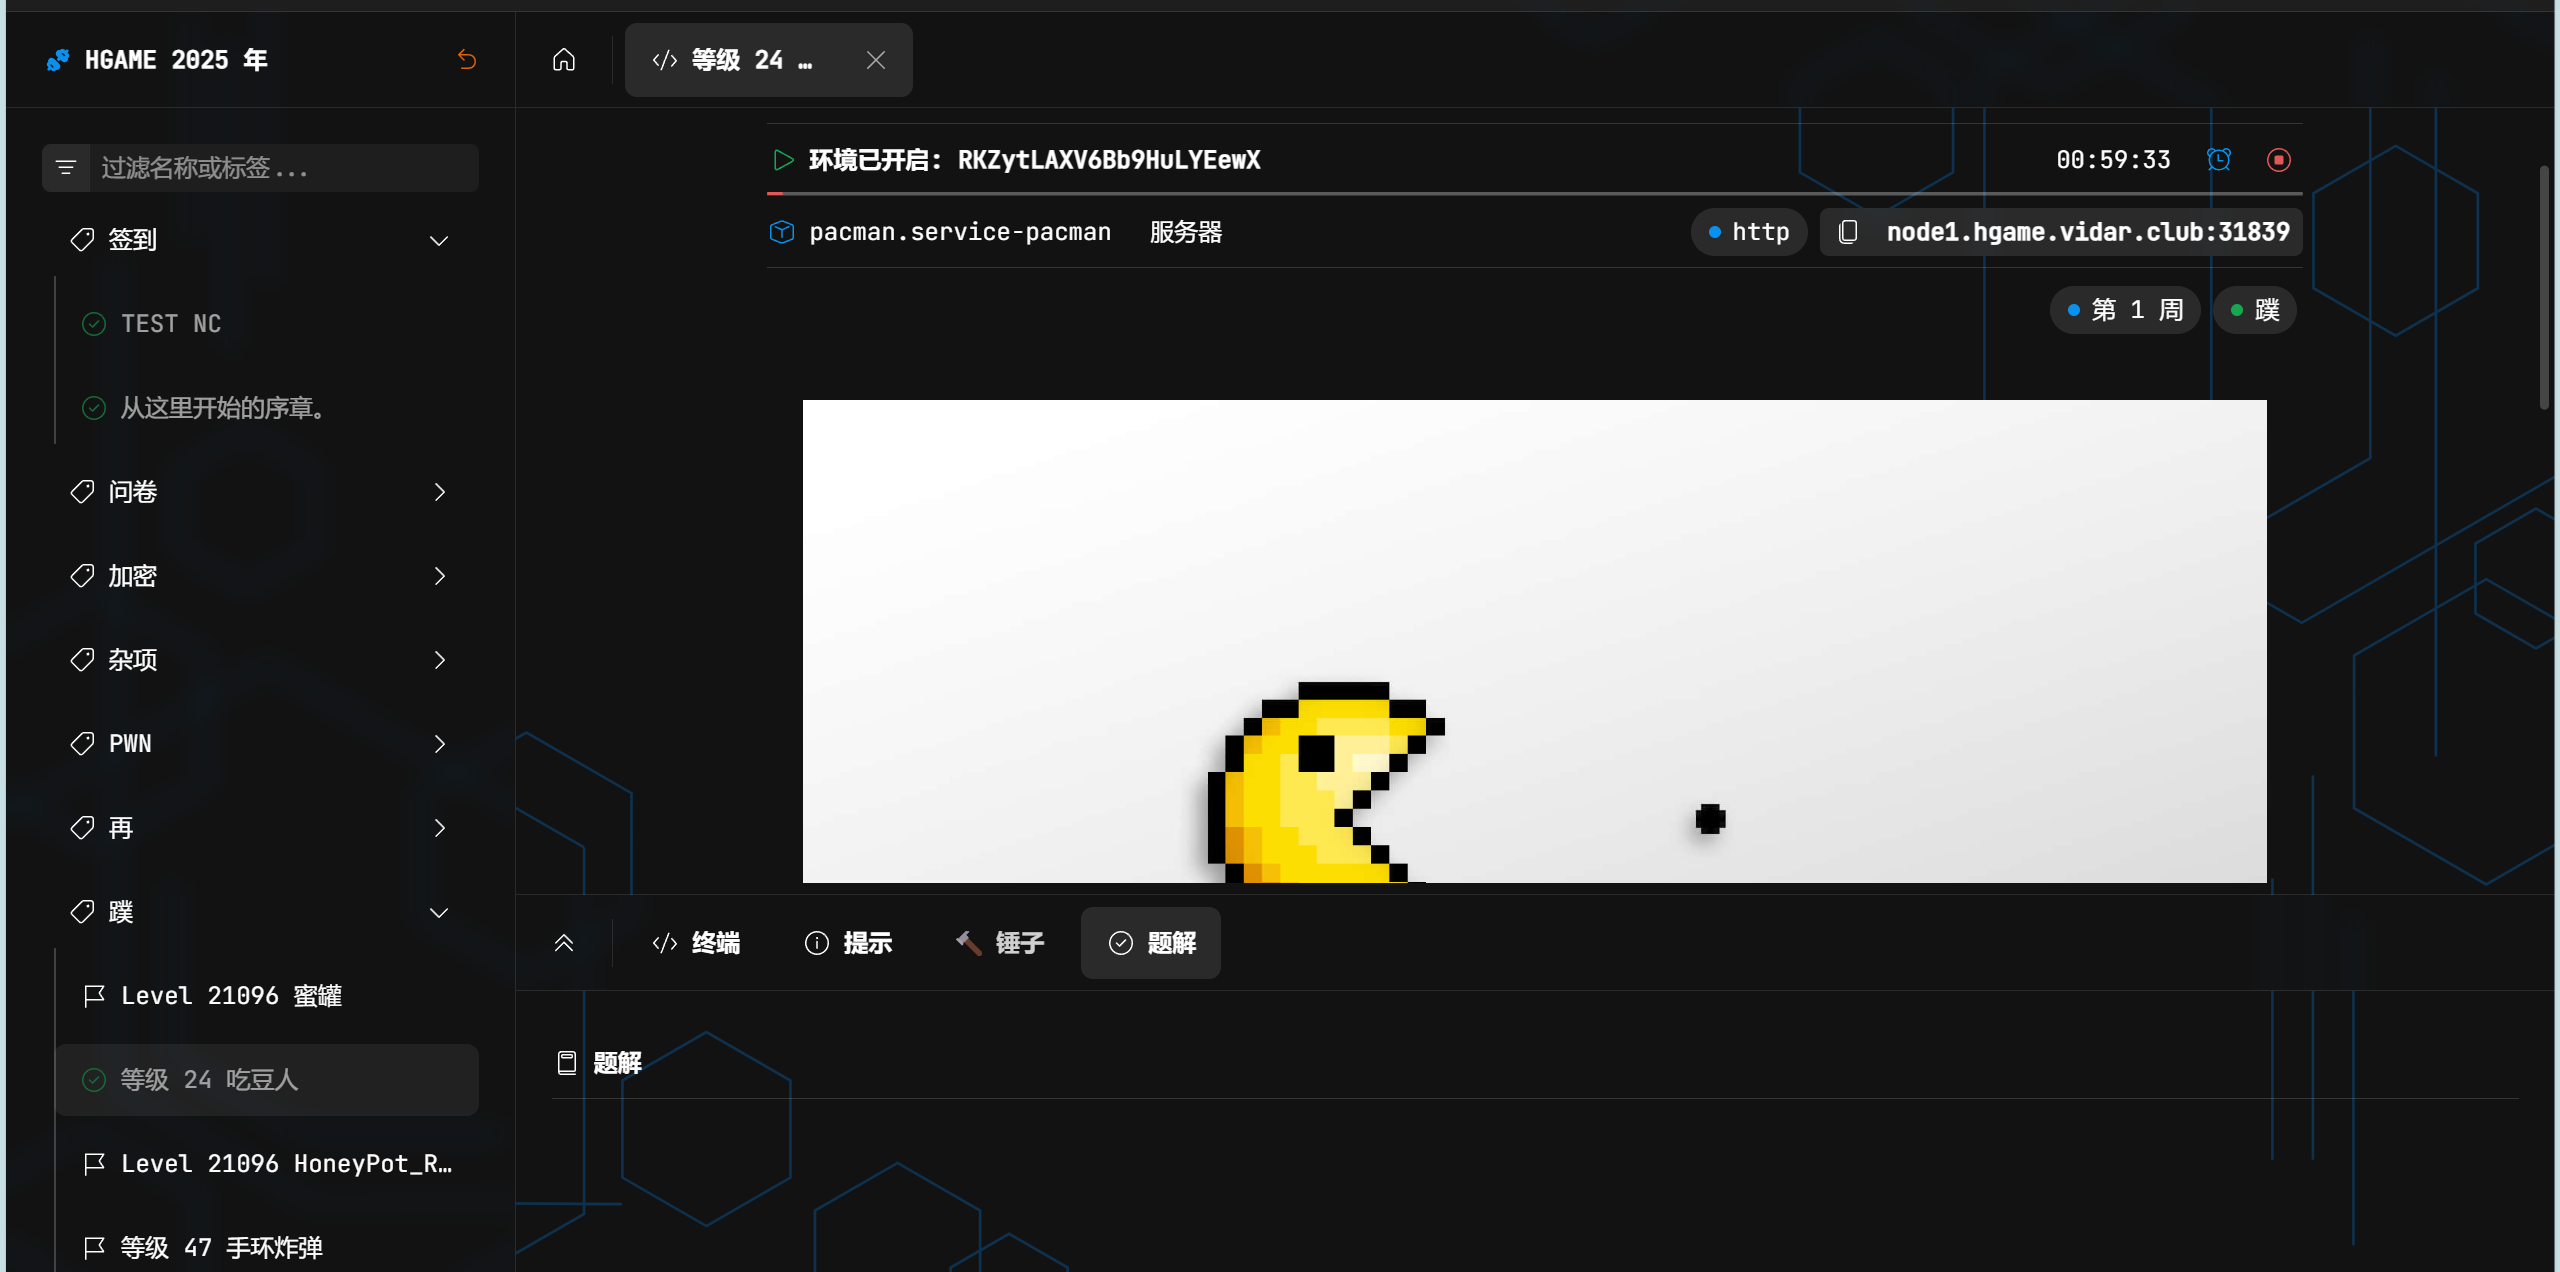The height and width of the screenshot is (1272, 2560).
Task: Close the 等级 24 tab
Action: pos(876,60)
